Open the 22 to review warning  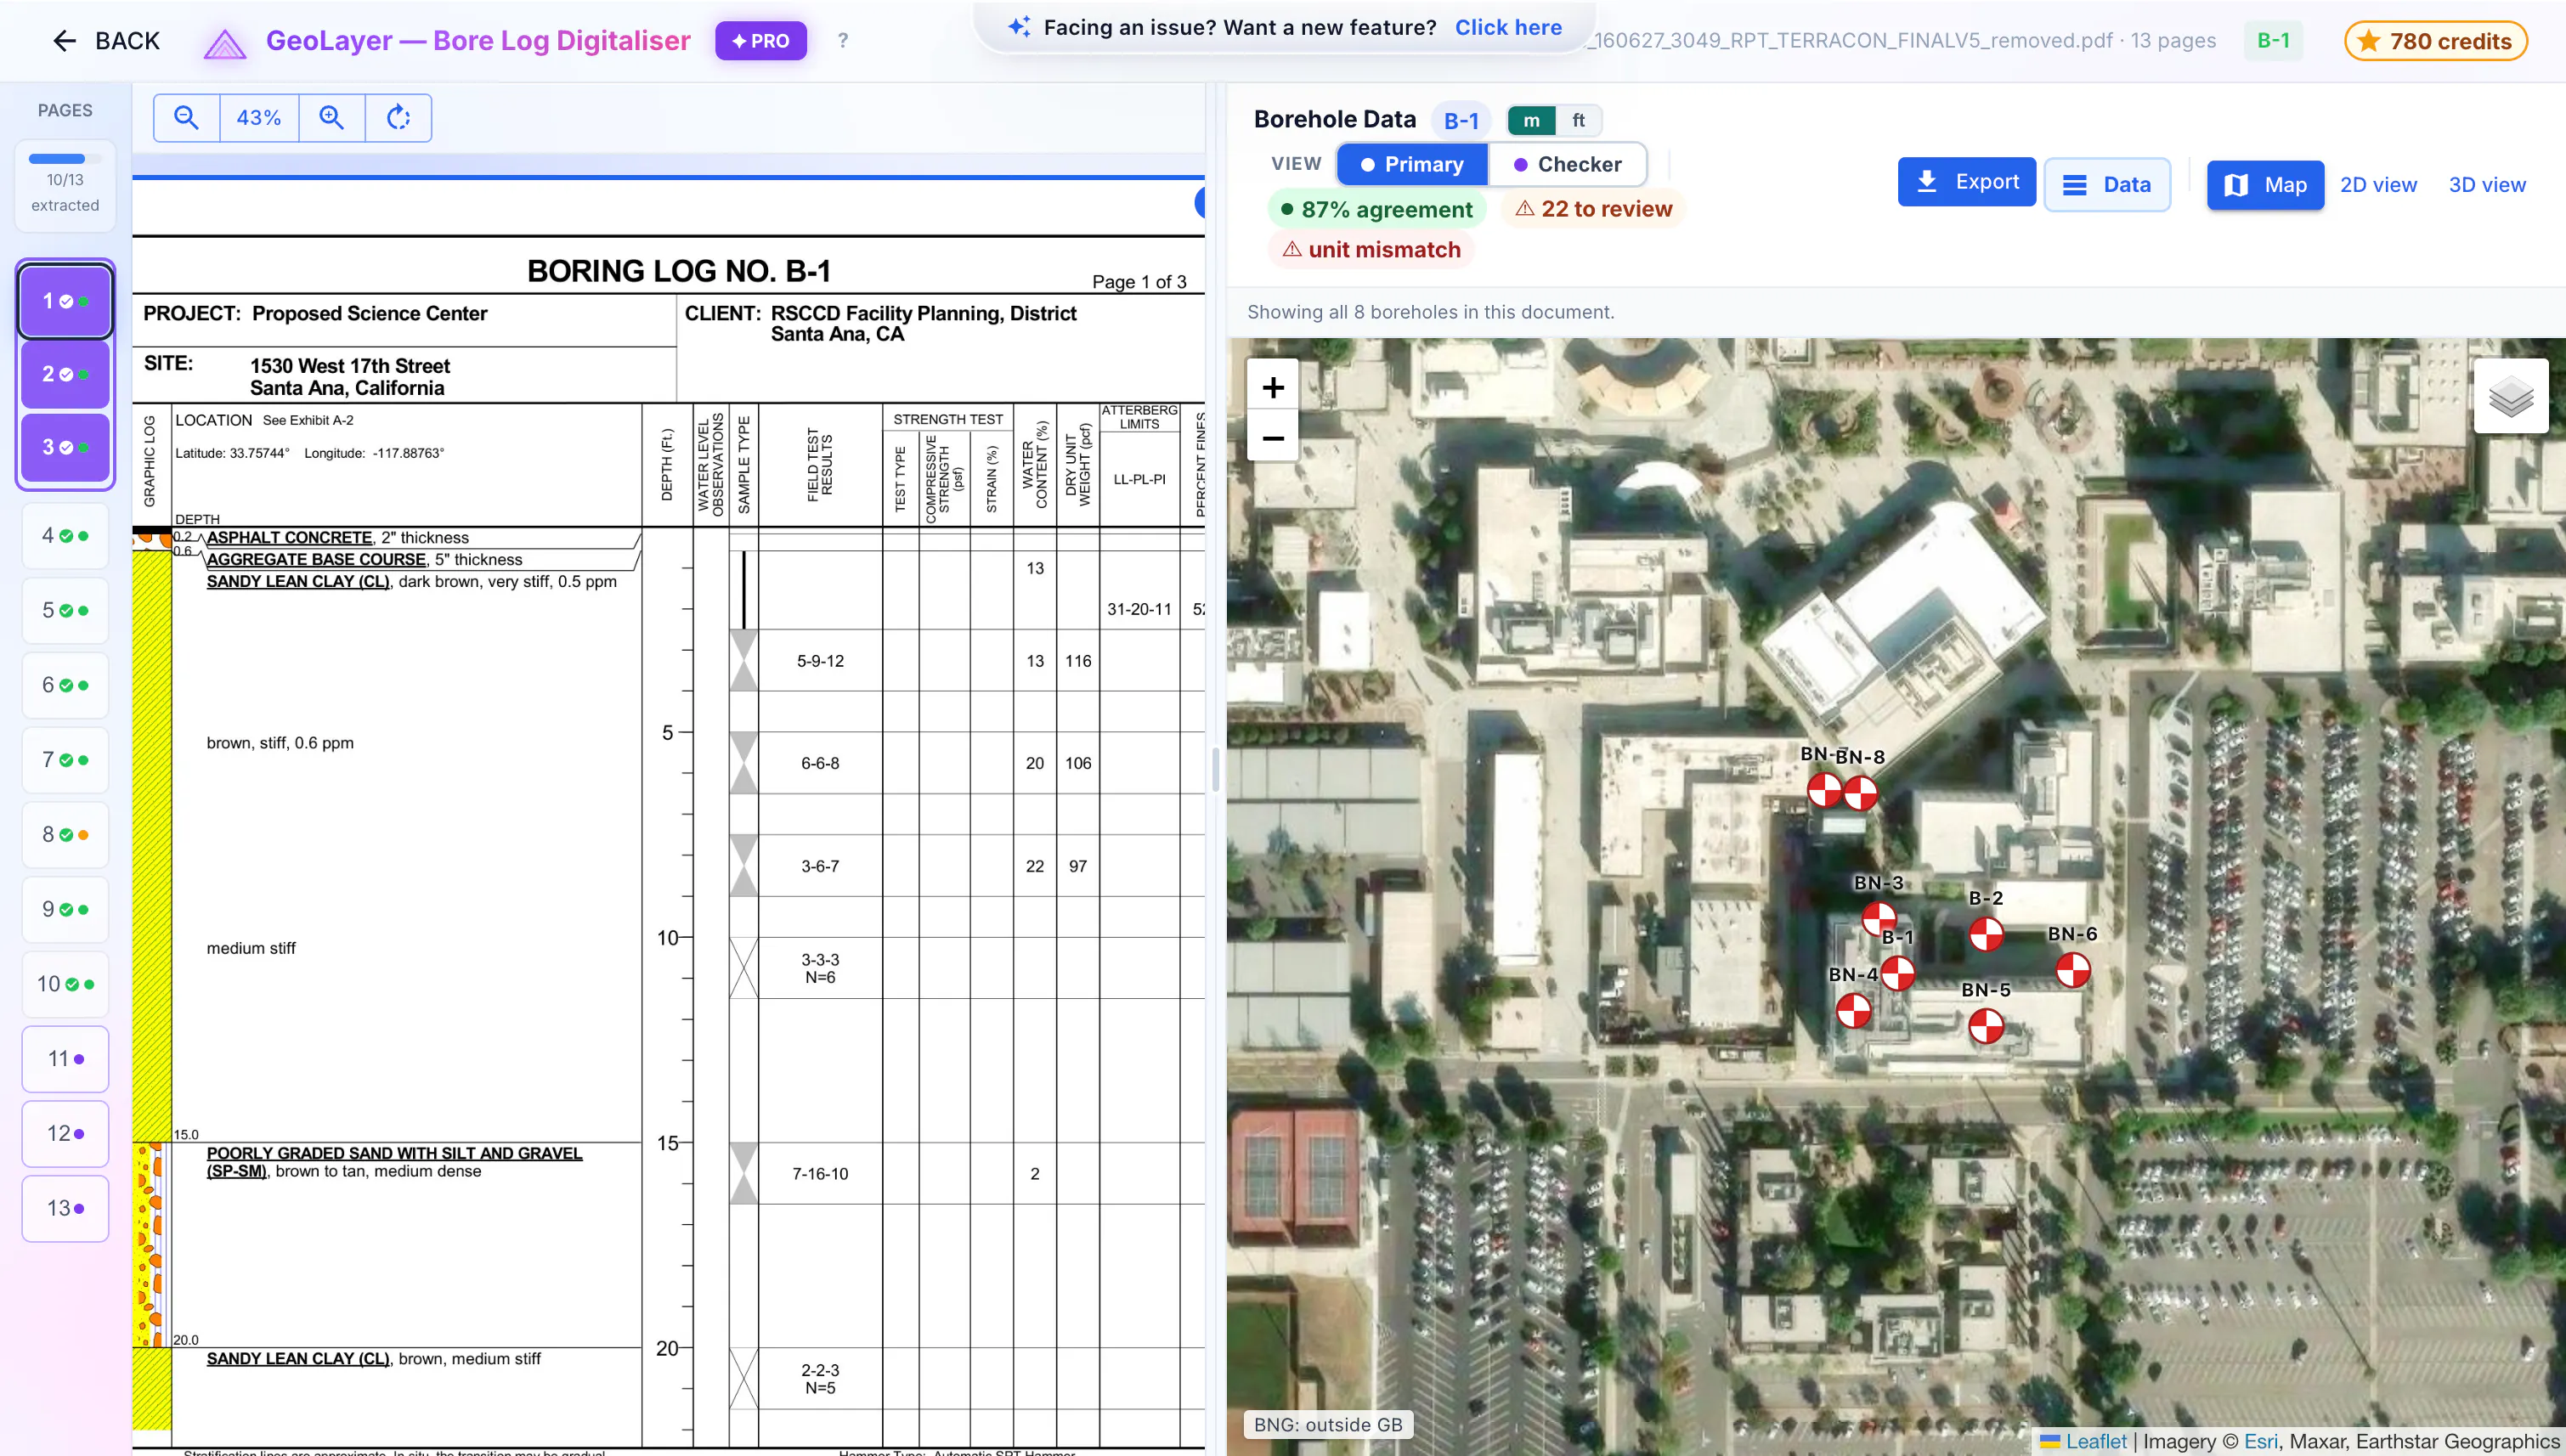pyautogui.click(x=1593, y=208)
